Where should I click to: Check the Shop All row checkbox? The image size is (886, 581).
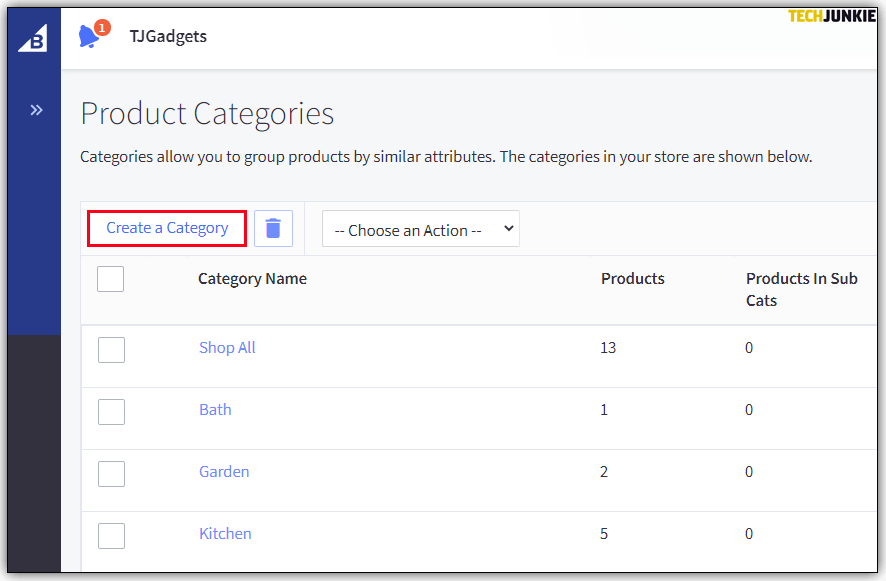(111, 349)
